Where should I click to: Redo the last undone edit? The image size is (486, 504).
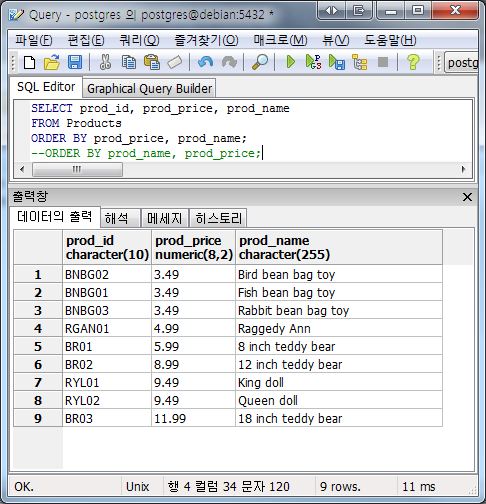pos(229,62)
